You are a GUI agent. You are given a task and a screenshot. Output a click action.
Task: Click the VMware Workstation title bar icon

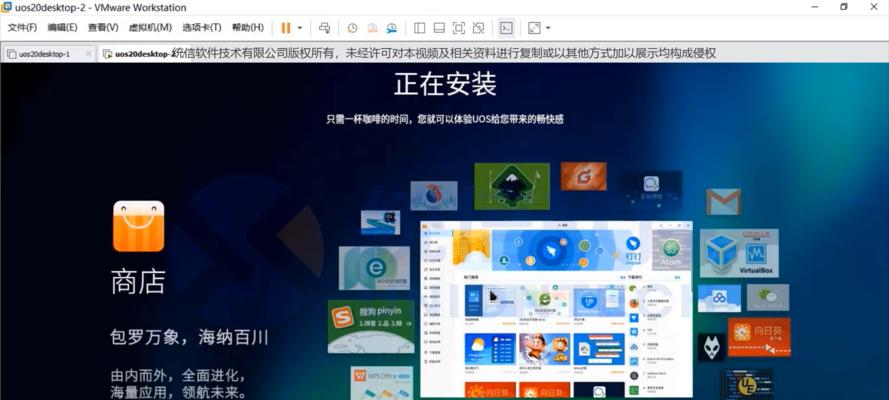tap(7, 7)
